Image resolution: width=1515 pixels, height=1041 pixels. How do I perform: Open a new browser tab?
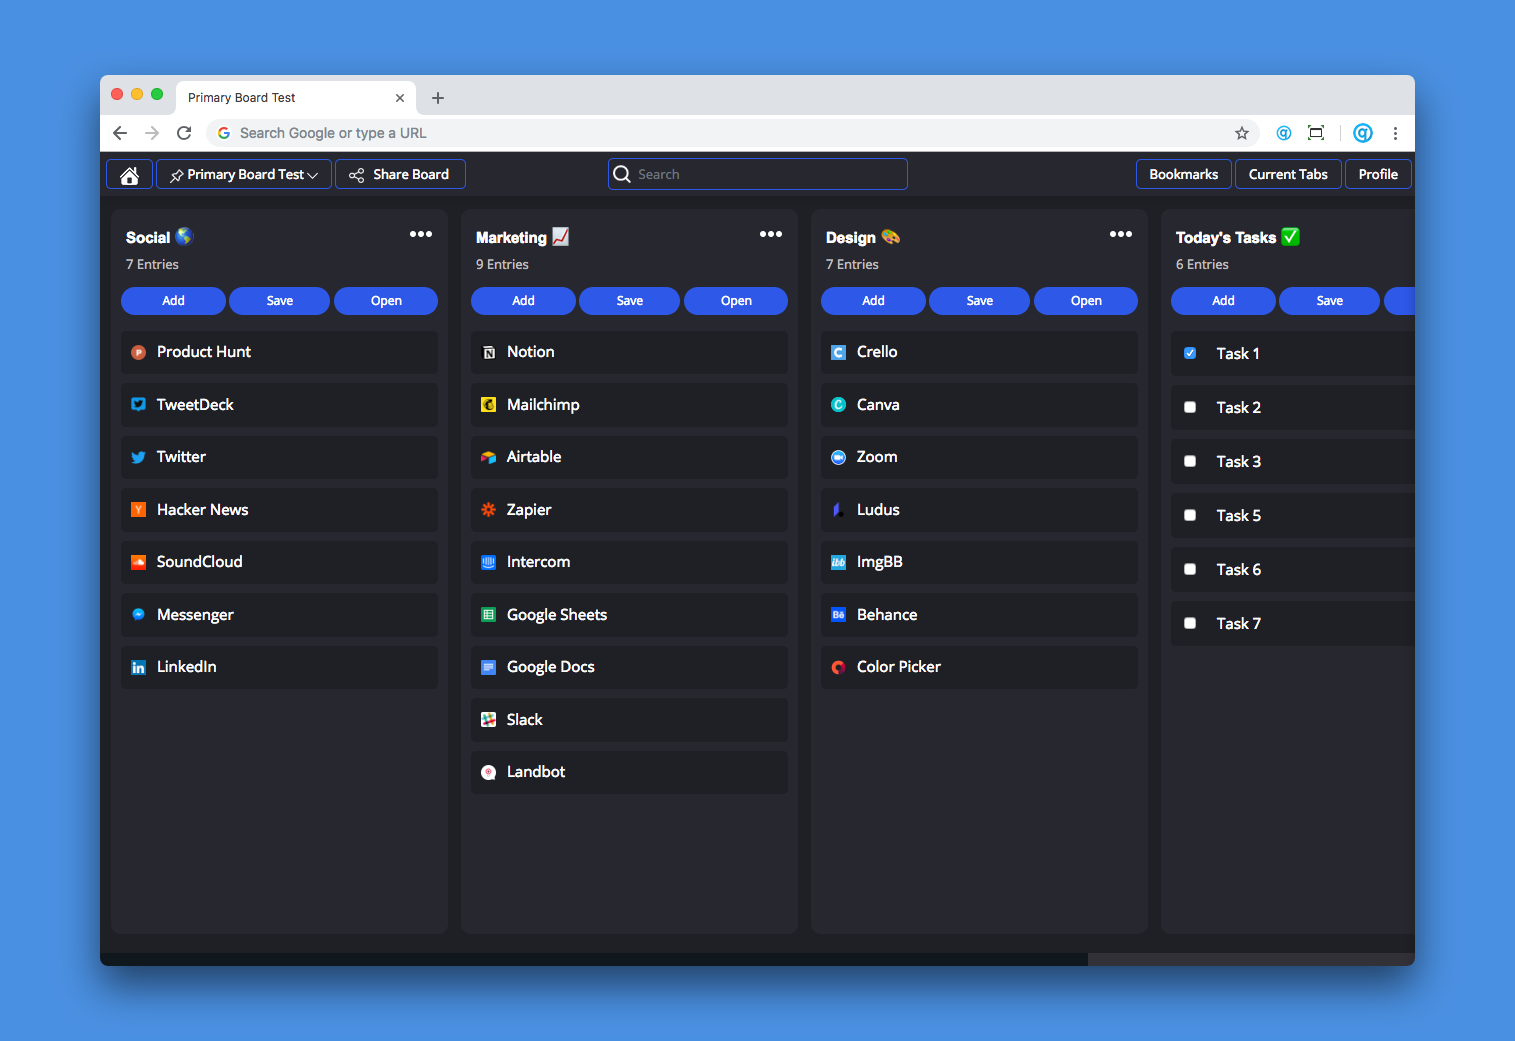pyautogui.click(x=438, y=98)
